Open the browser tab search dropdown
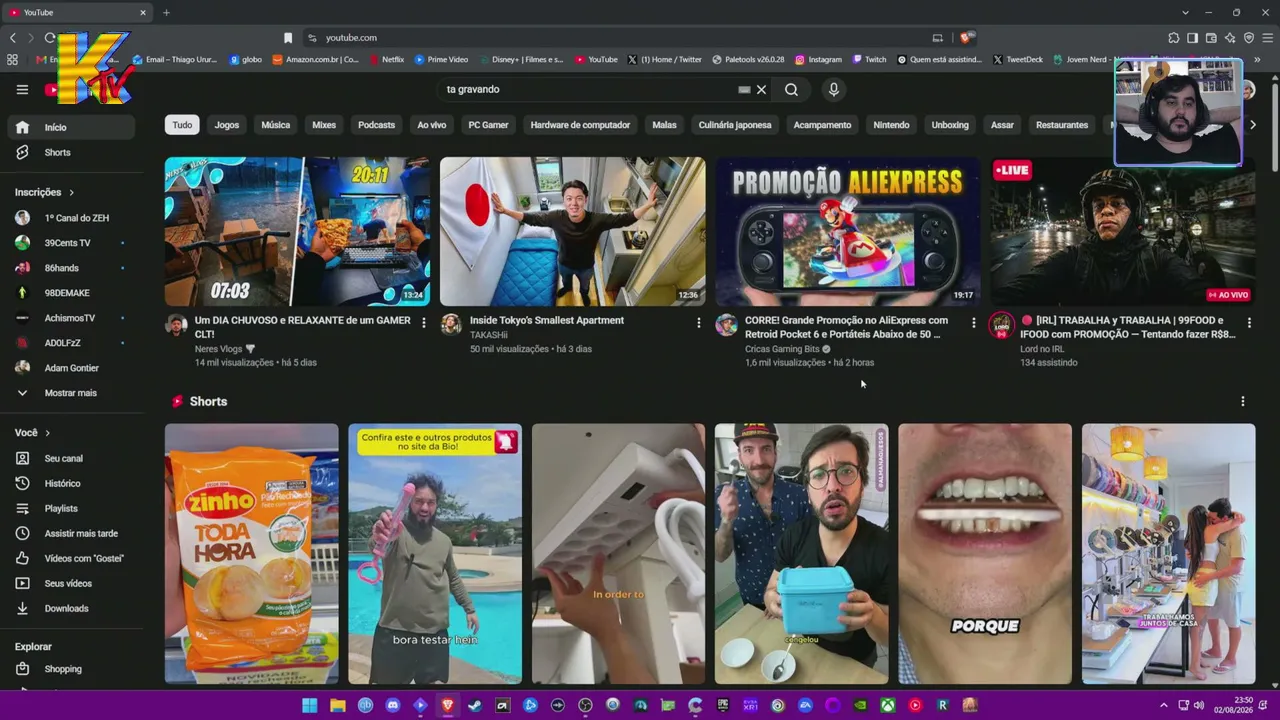The image size is (1280, 720). pyautogui.click(x=1185, y=13)
